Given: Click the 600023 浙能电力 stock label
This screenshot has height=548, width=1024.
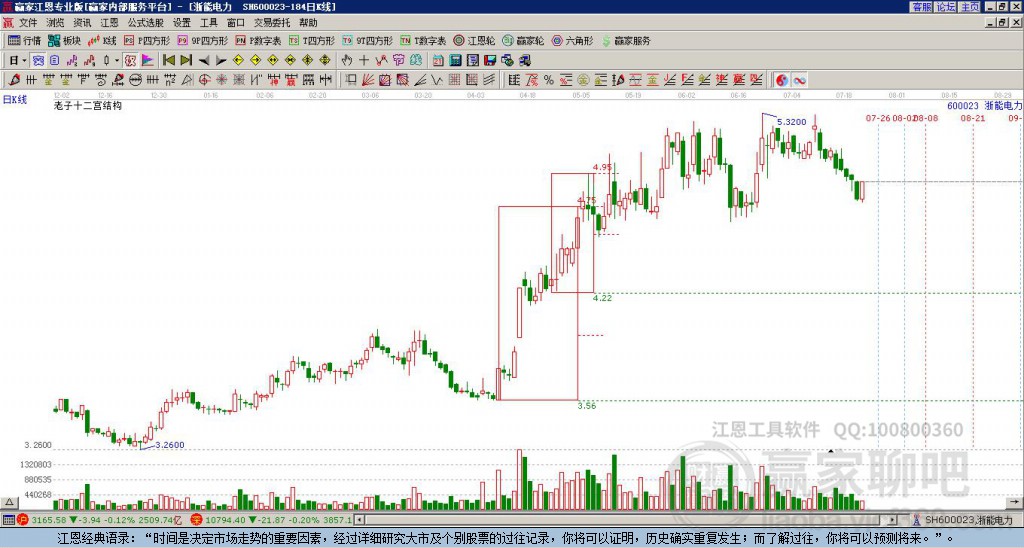Looking at the screenshot, I should pyautogui.click(x=985, y=106).
